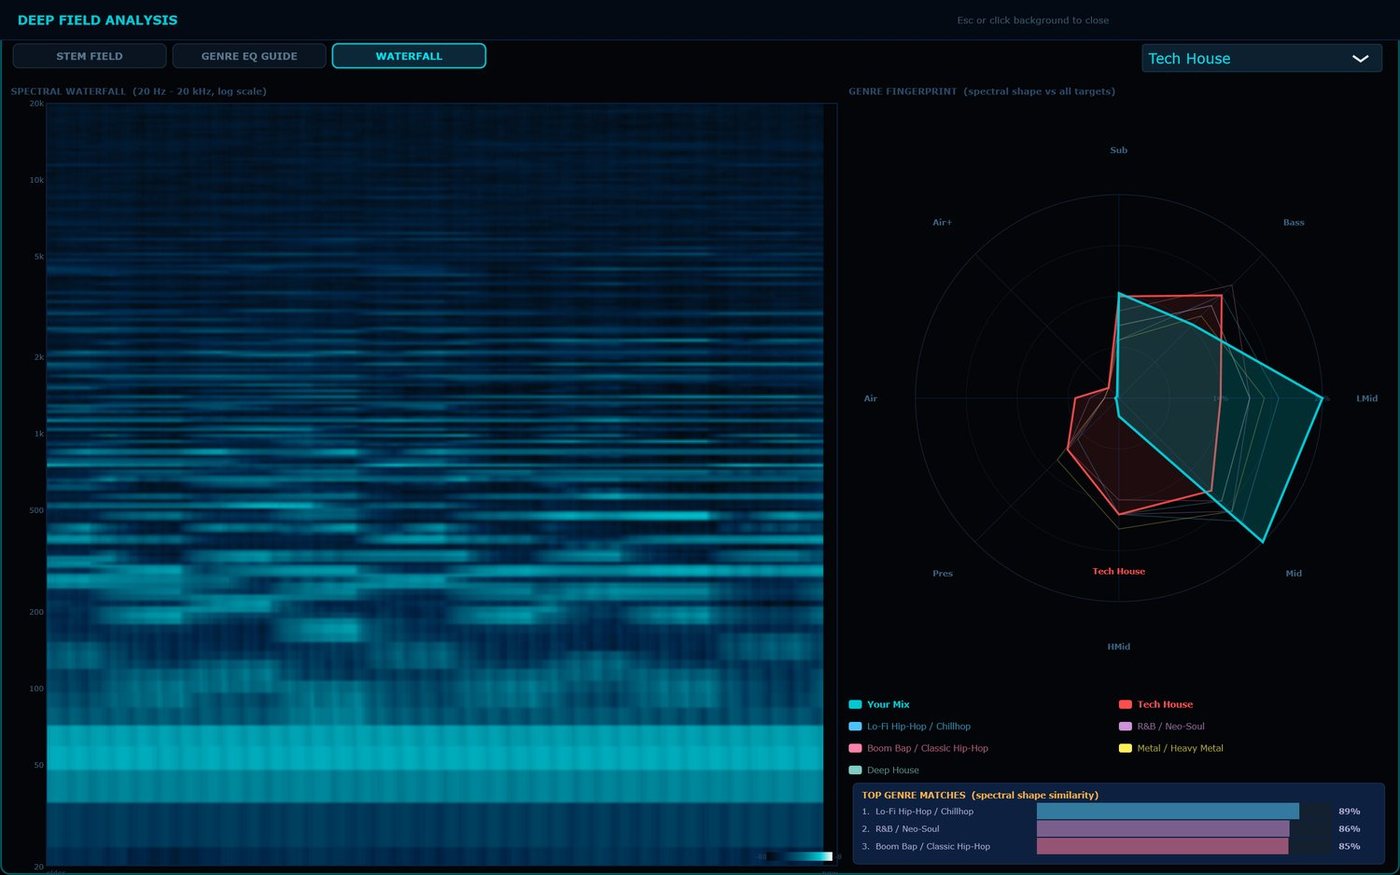Toggle the Your Mix legend swatch
This screenshot has height=875, width=1400.
pos(855,705)
